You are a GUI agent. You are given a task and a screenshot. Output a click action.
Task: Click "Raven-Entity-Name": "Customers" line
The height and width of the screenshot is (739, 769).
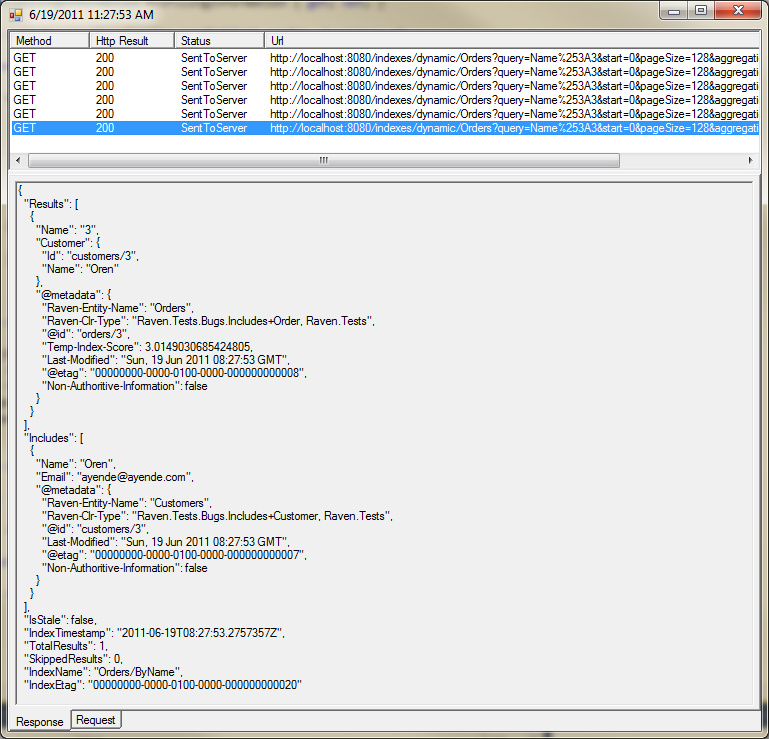pos(127,503)
